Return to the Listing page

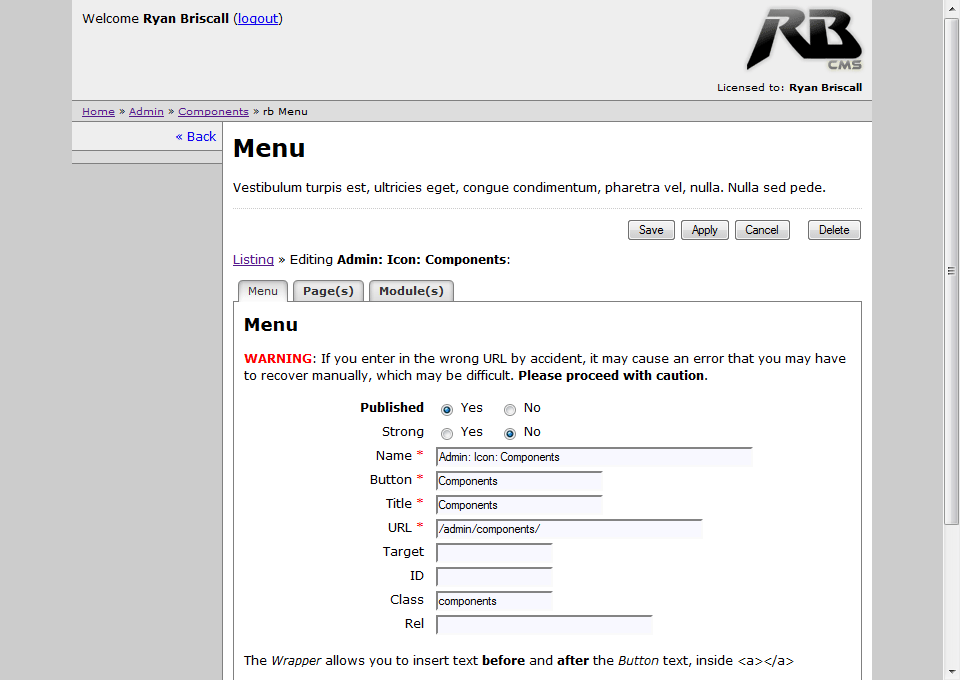click(x=253, y=259)
